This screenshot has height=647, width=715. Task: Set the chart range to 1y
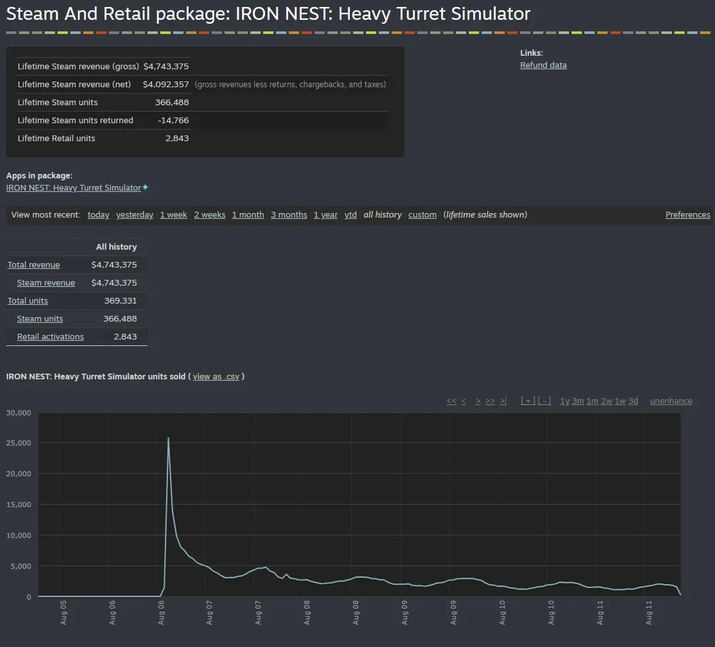click(x=565, y=401)
